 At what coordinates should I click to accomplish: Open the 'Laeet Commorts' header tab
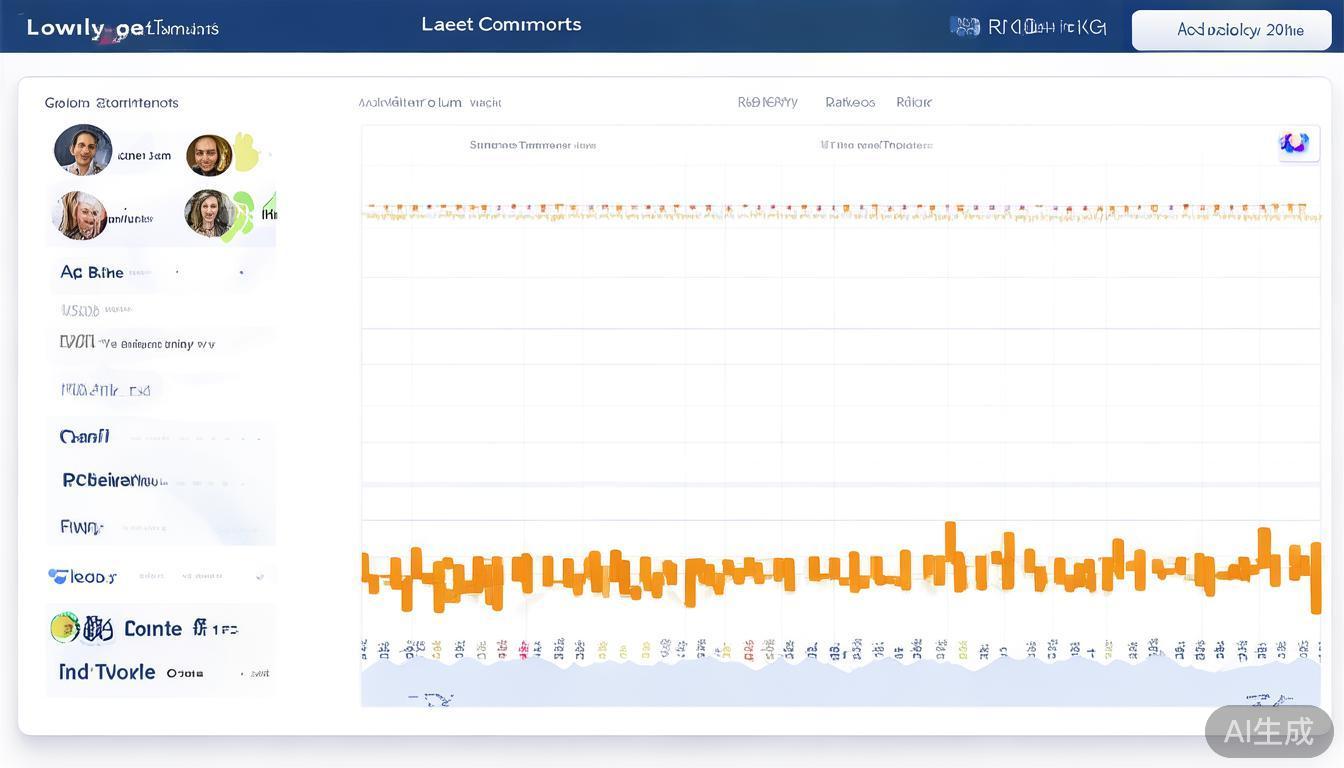coord(501,25)
